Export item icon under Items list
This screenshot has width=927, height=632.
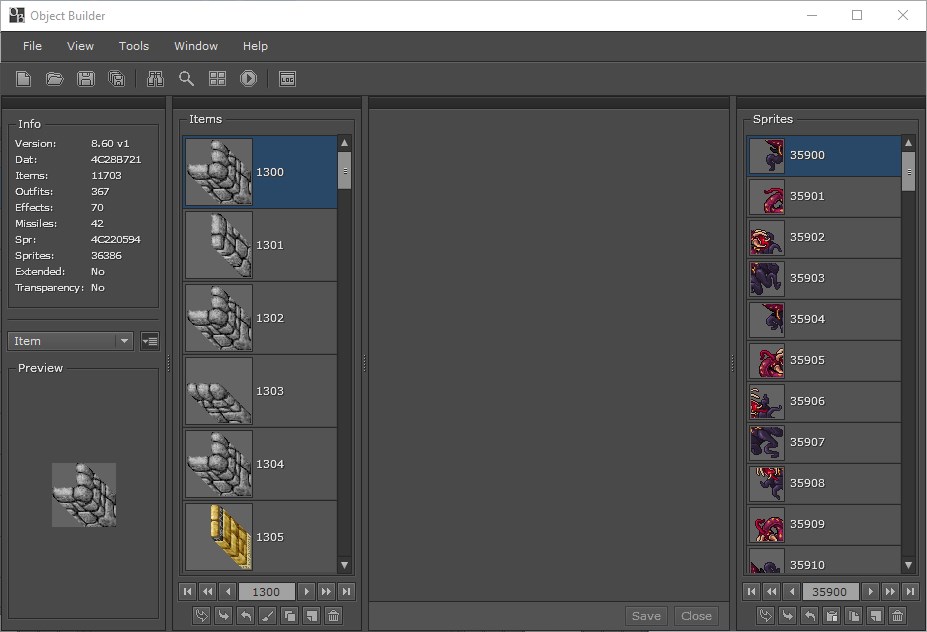point(245,616)
